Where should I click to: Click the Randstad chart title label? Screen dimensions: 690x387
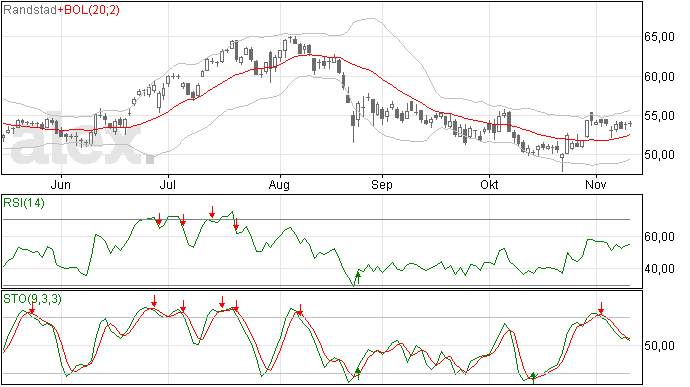pos(30,10)
